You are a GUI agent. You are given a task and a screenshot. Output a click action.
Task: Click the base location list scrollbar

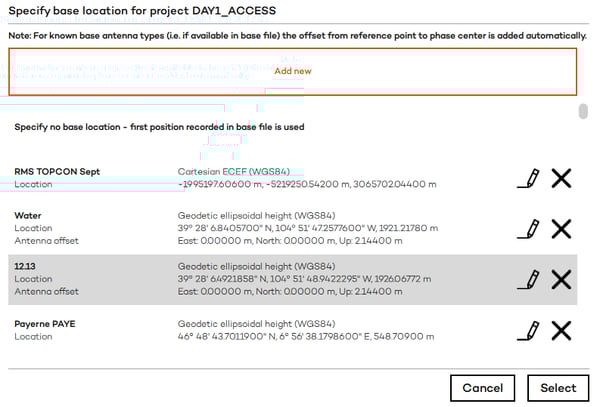tap(583, 112)
